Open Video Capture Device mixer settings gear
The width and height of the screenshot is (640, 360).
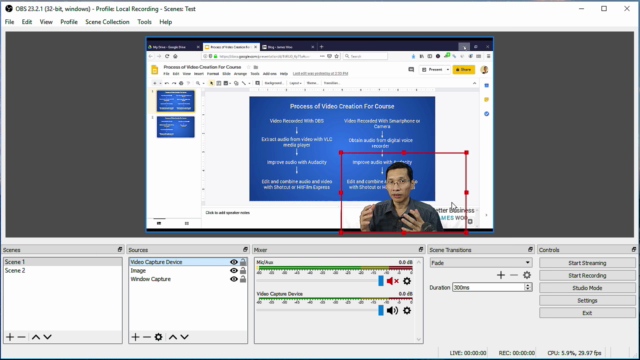click(x=407, y=311)
